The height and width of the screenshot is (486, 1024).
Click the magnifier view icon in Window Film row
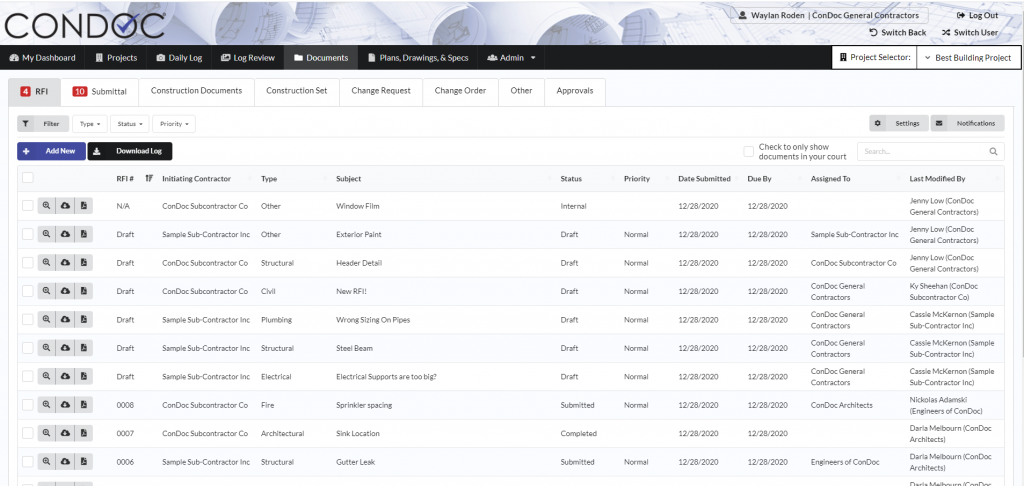point(46,206)
